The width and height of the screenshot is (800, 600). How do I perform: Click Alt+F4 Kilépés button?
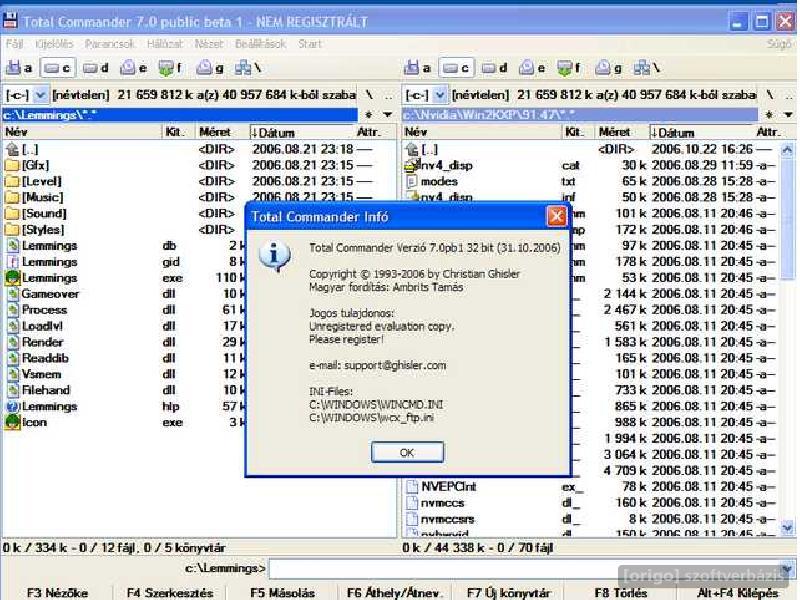click(x=738, y=592)
